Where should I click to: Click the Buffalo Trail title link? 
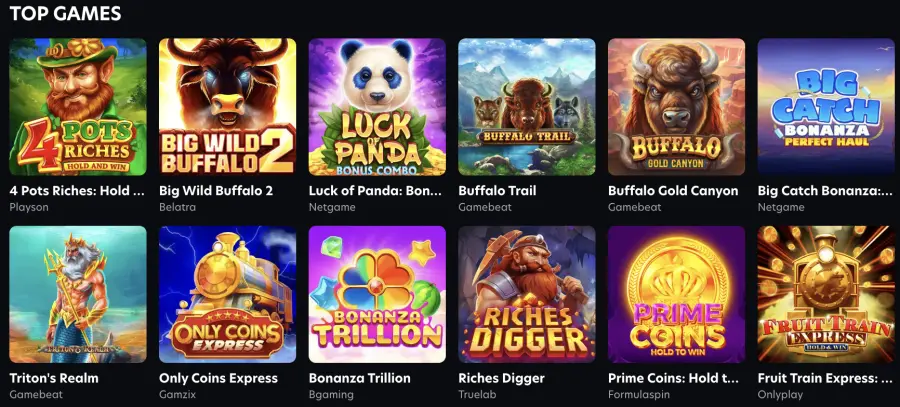[497, 191]
